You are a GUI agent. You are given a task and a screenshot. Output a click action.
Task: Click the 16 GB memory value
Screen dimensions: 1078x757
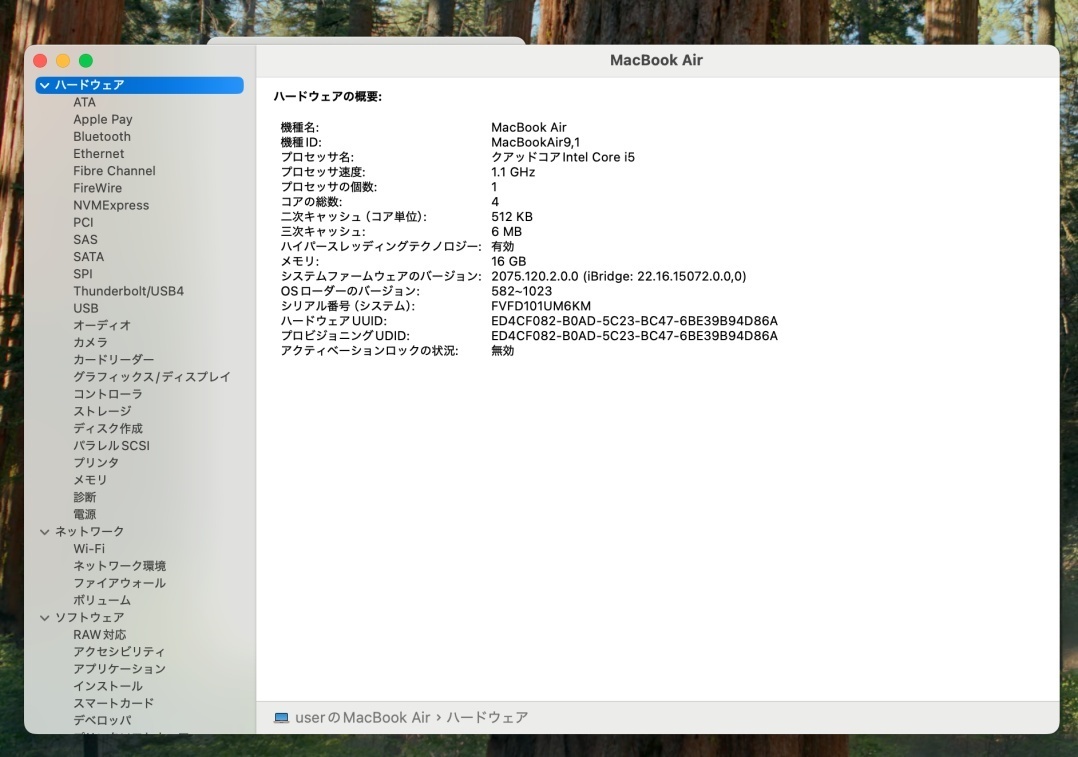coord(508,261)
